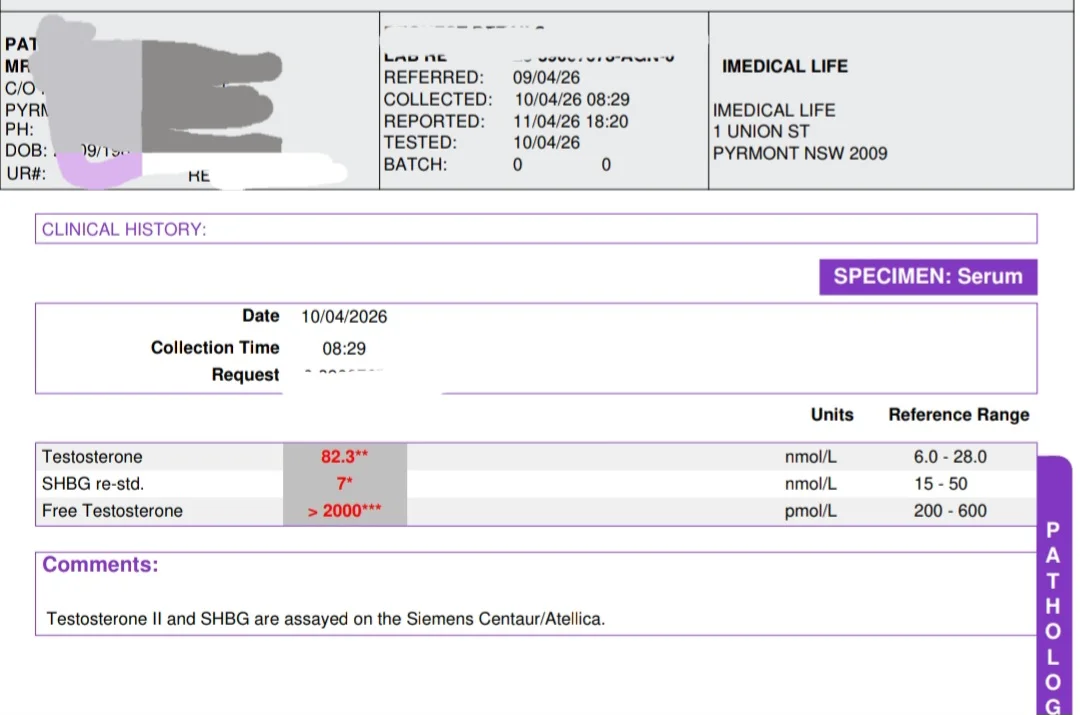The height and width of the screenshot is (715, 1080).
Task: Select the Testosterone row label
Action: (x=92, y=457)
